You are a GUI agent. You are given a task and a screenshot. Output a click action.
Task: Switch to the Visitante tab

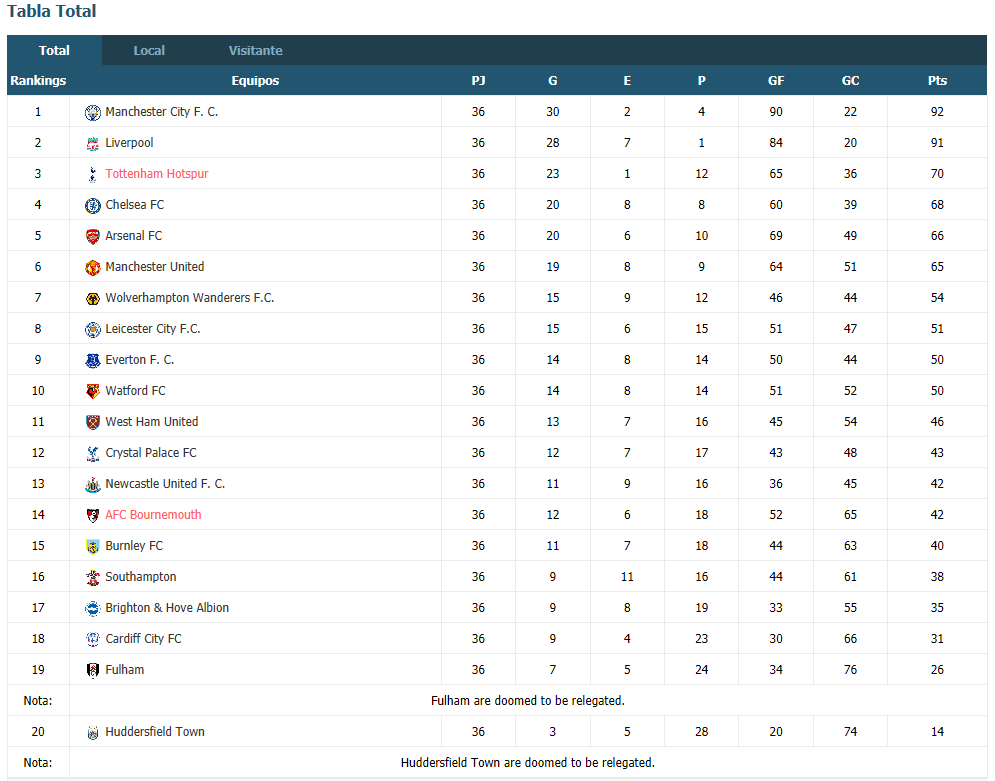click(256, 51)
